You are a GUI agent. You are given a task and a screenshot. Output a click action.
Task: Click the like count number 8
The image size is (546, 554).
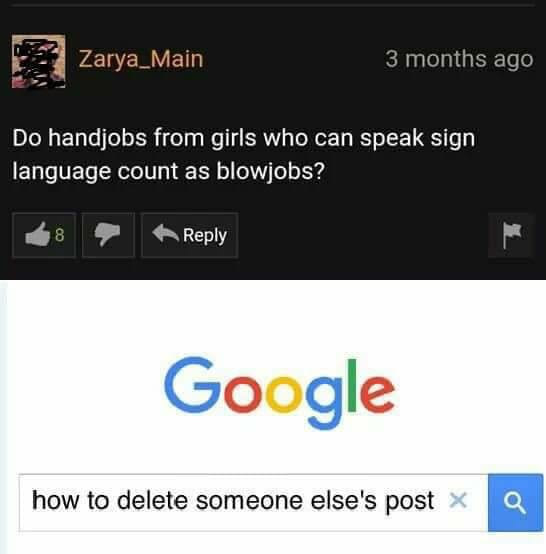point(59,235)
